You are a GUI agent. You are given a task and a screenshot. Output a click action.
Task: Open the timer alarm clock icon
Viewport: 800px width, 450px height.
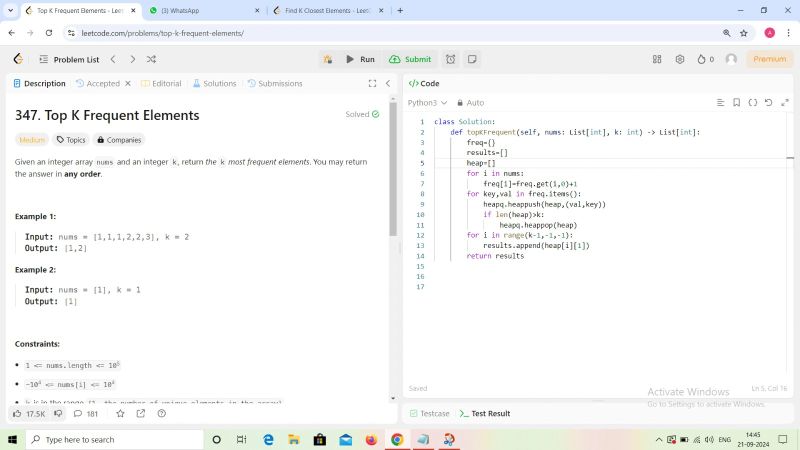451,59
